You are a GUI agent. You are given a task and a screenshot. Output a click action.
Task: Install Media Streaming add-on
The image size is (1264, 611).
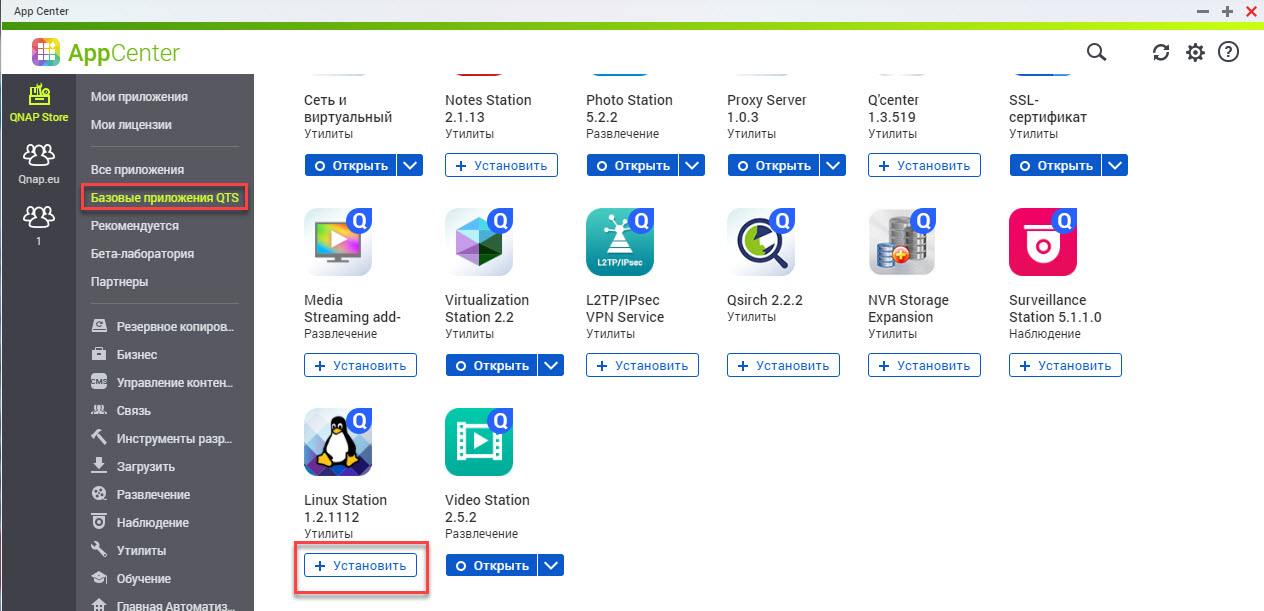coord(360,365)
